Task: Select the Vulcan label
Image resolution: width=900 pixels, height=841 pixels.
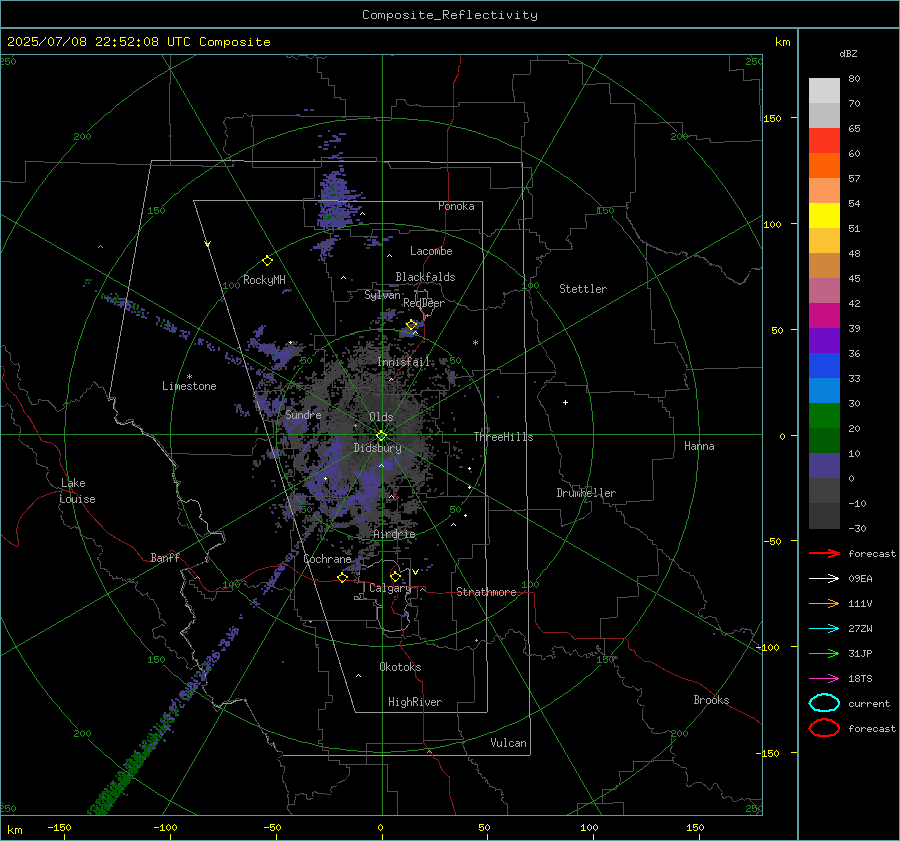Action: (x=508, y=743)
